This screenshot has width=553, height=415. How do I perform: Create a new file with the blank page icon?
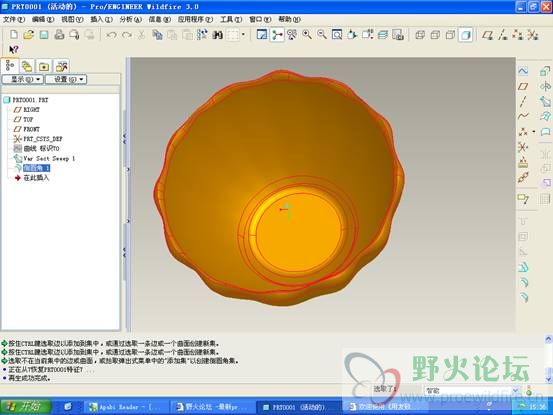pyautogui.click(x=14, y=35)
